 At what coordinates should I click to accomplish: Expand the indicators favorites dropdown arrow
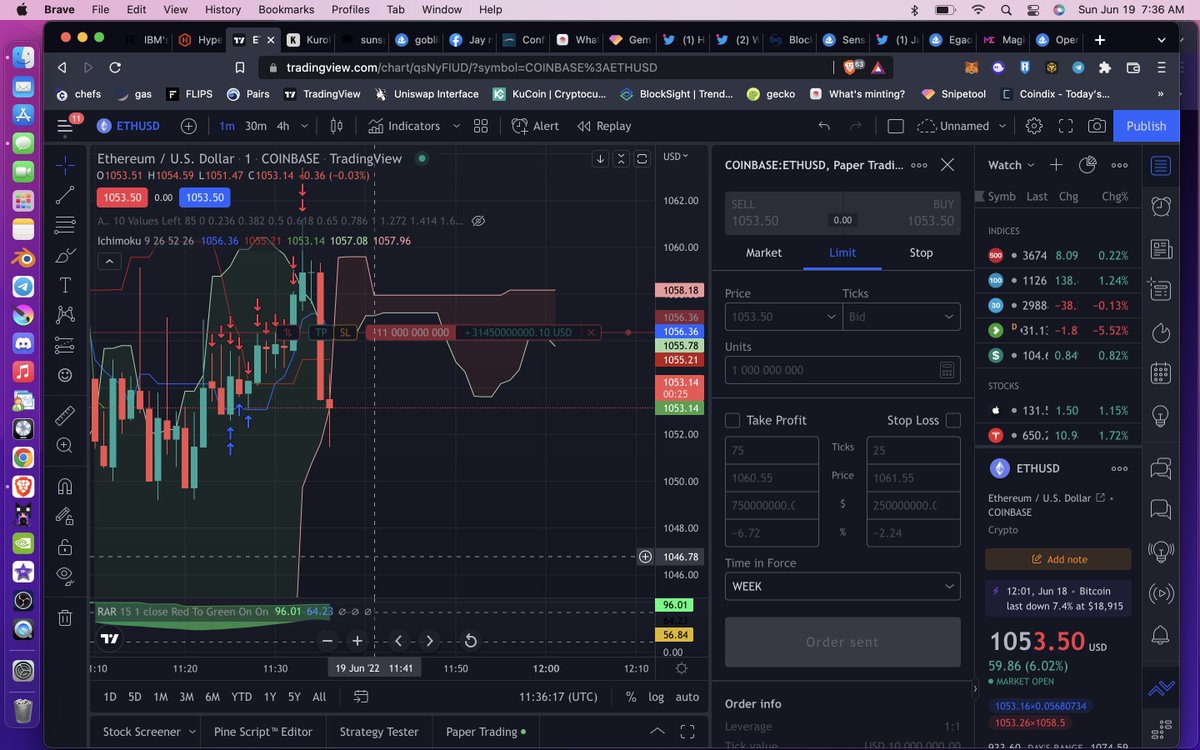pos(456,126)
